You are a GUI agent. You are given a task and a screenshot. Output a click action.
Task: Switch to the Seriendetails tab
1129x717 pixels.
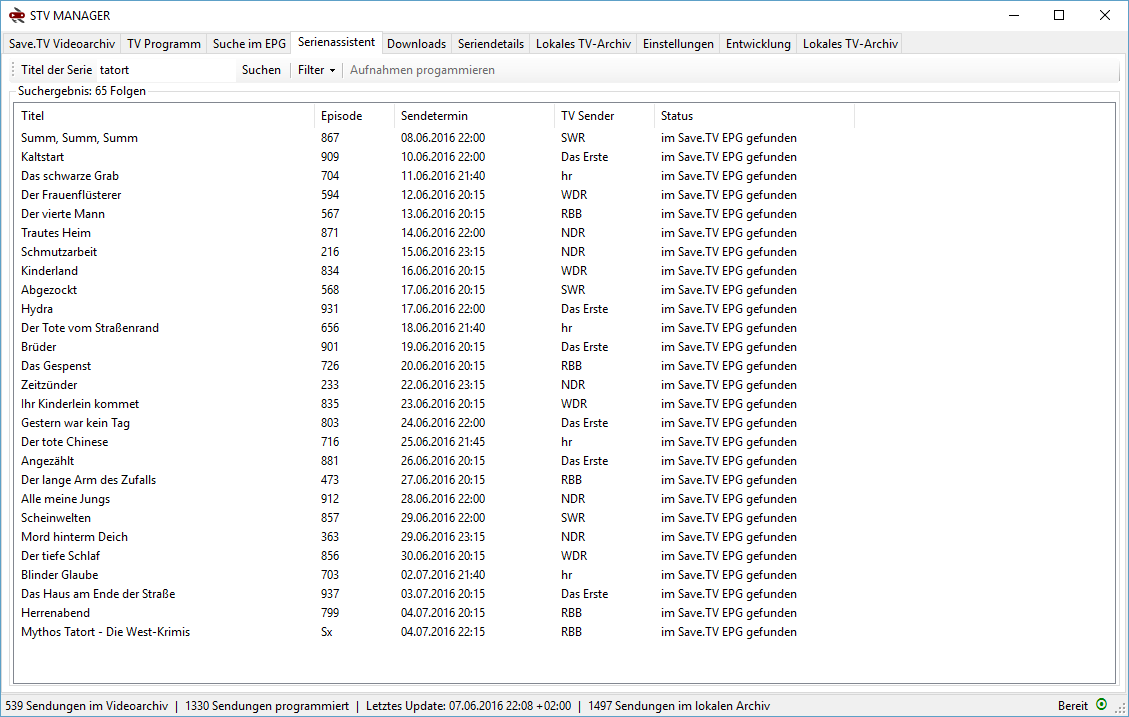click(x=490, y=43)
